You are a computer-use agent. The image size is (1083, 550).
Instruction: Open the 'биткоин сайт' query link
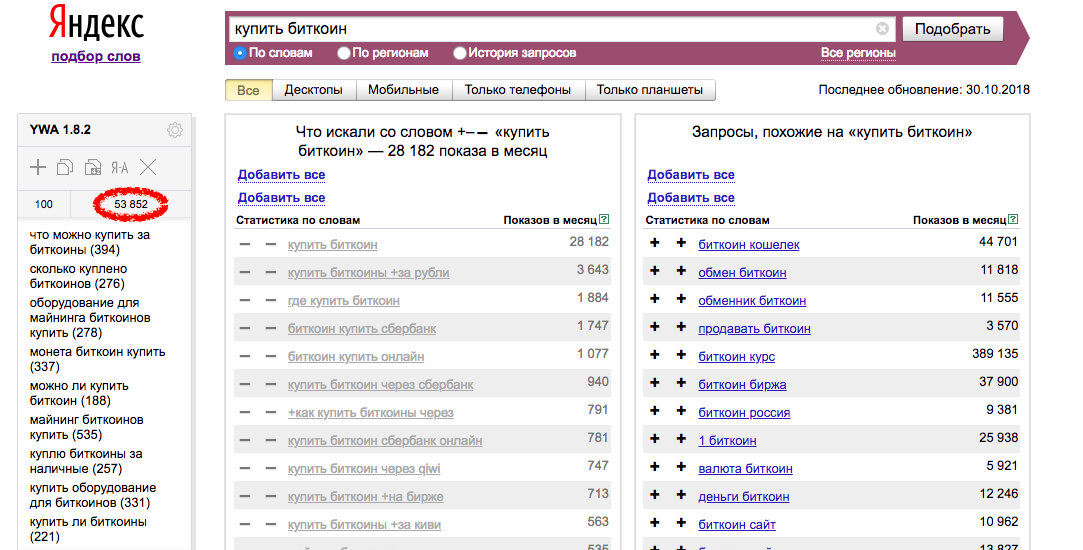click(x=737, y=524)
